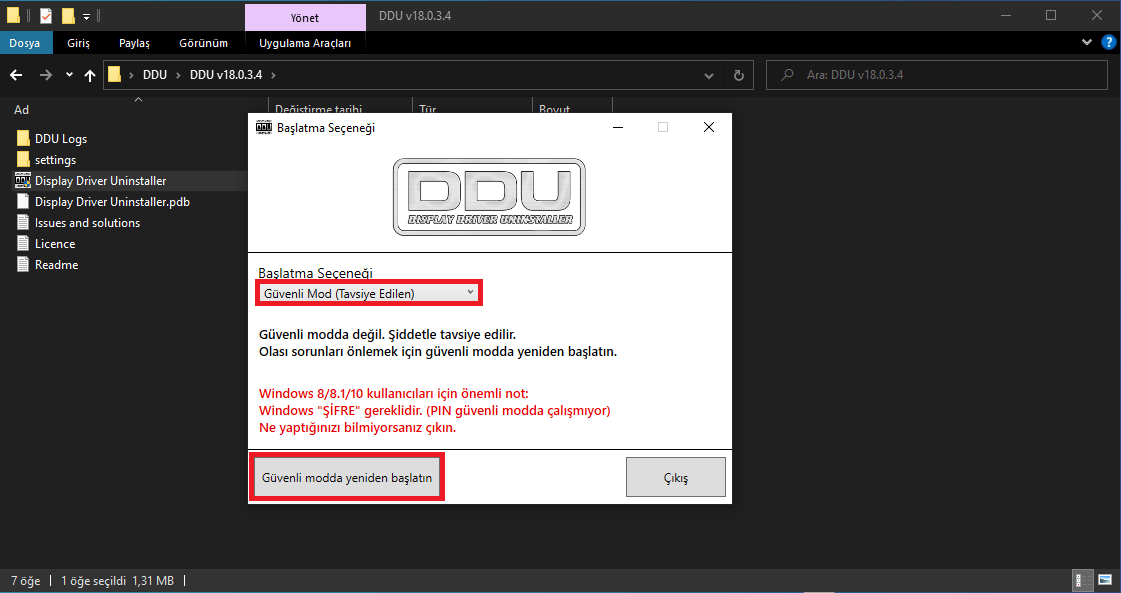This screenshot has width=1121, height=593.
Task: Select Issues and solutions file
Action: point(87,222)
